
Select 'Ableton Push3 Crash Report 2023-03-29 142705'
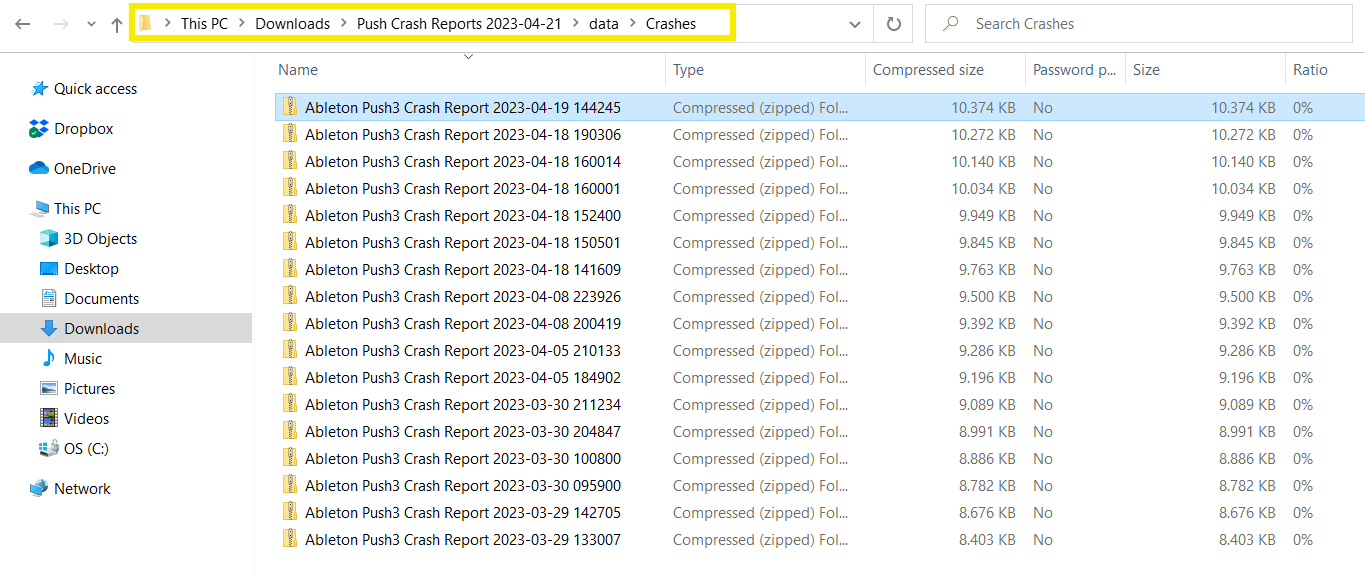point(463,513)
